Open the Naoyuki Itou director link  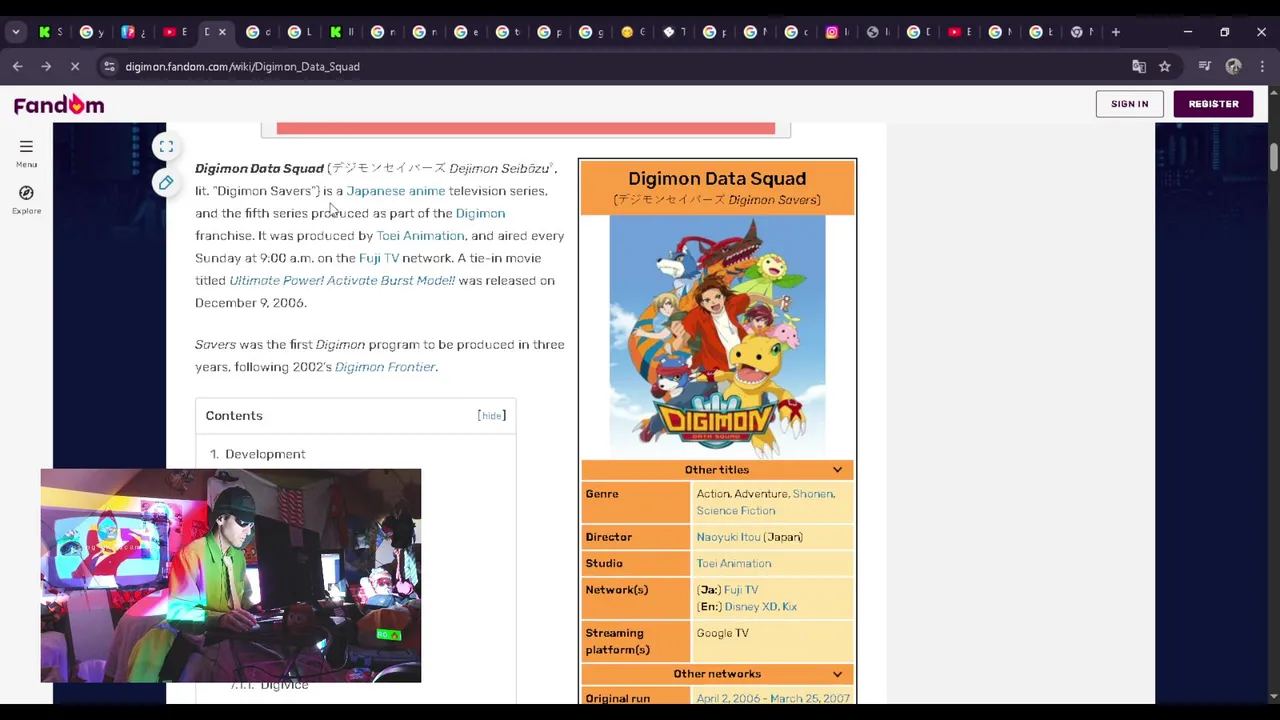click(x=729, y=537)
